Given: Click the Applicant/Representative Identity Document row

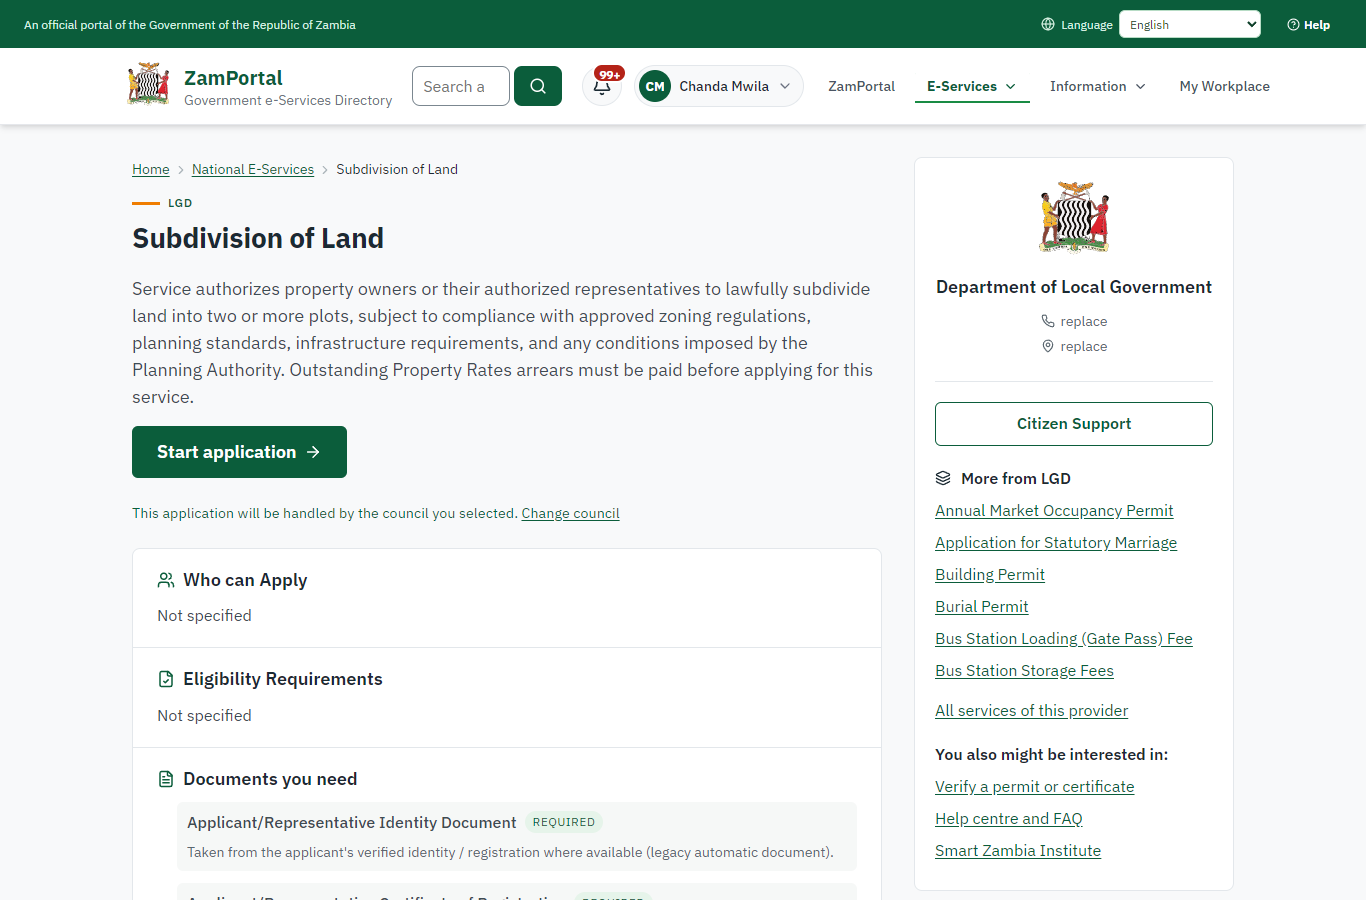Looking at the screenshot, I should (517, 837).
